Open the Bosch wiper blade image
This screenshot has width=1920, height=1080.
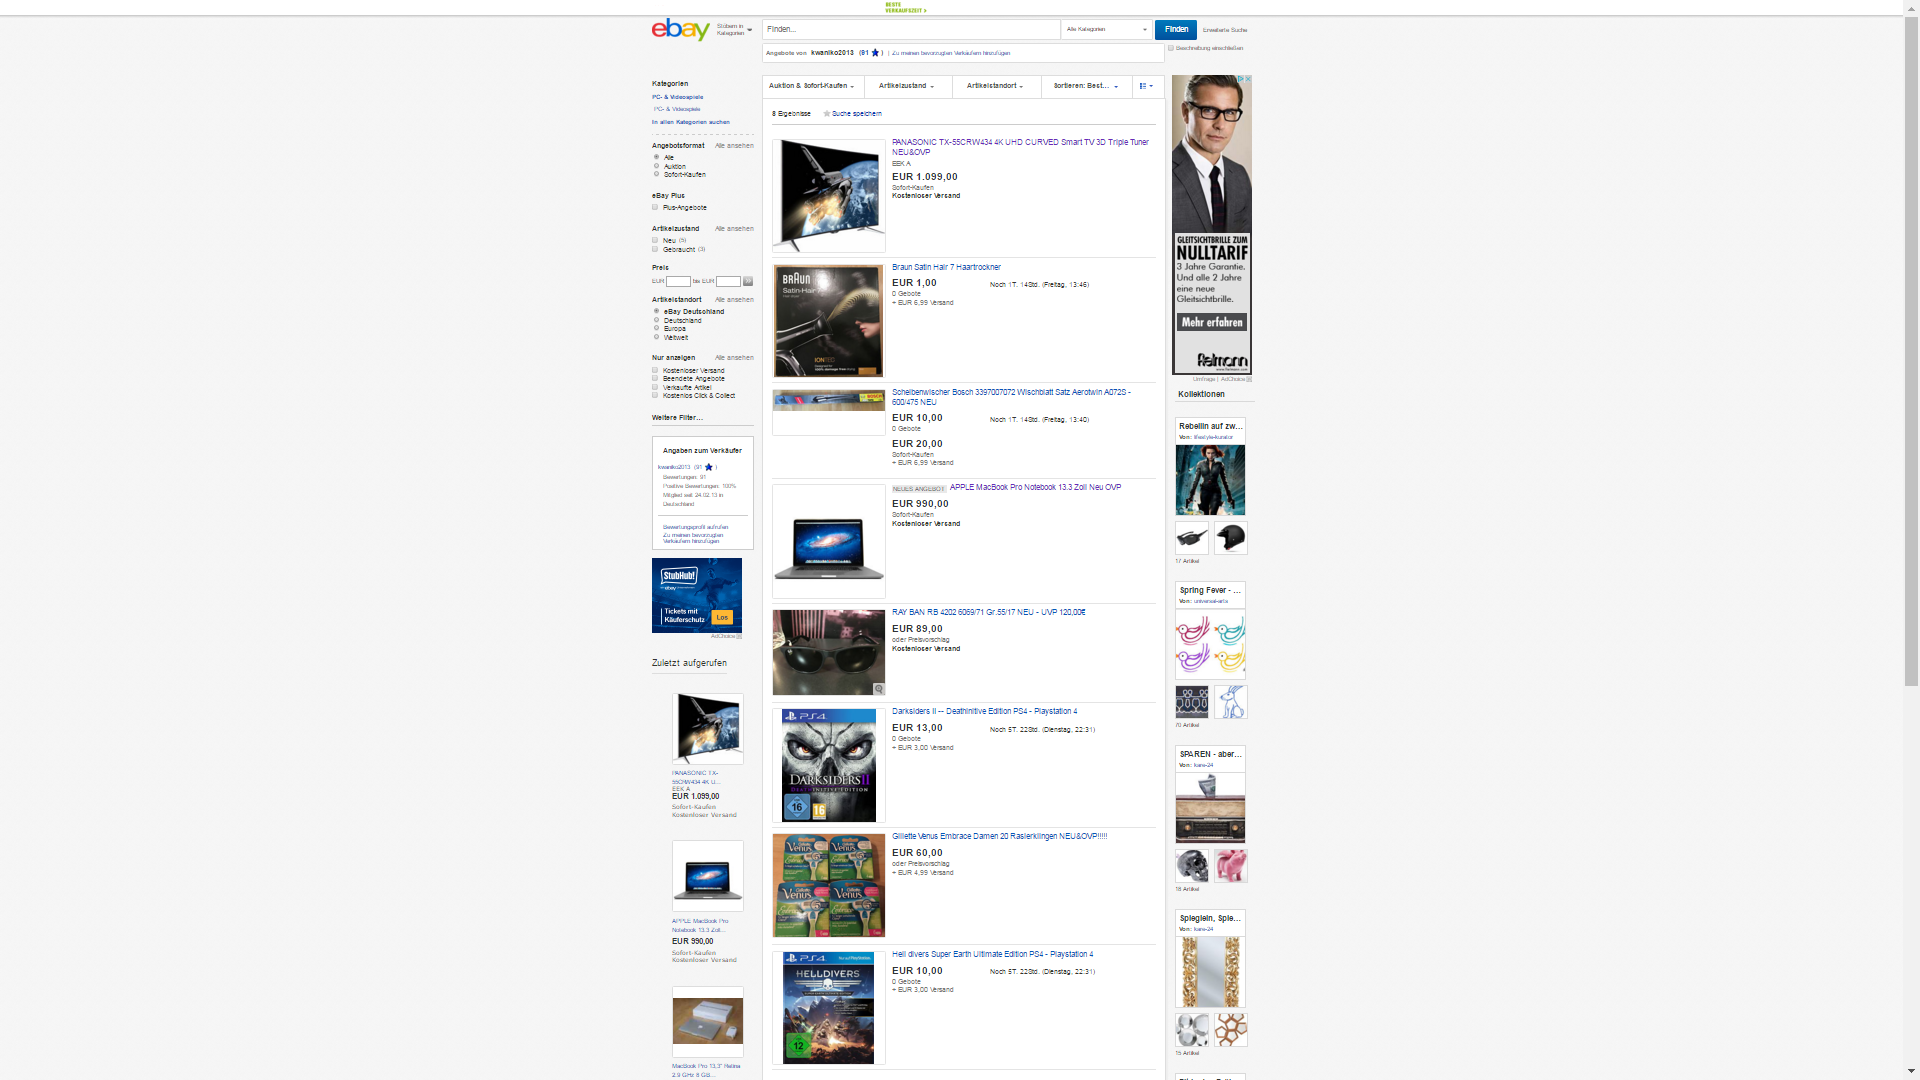pos(828,400)
